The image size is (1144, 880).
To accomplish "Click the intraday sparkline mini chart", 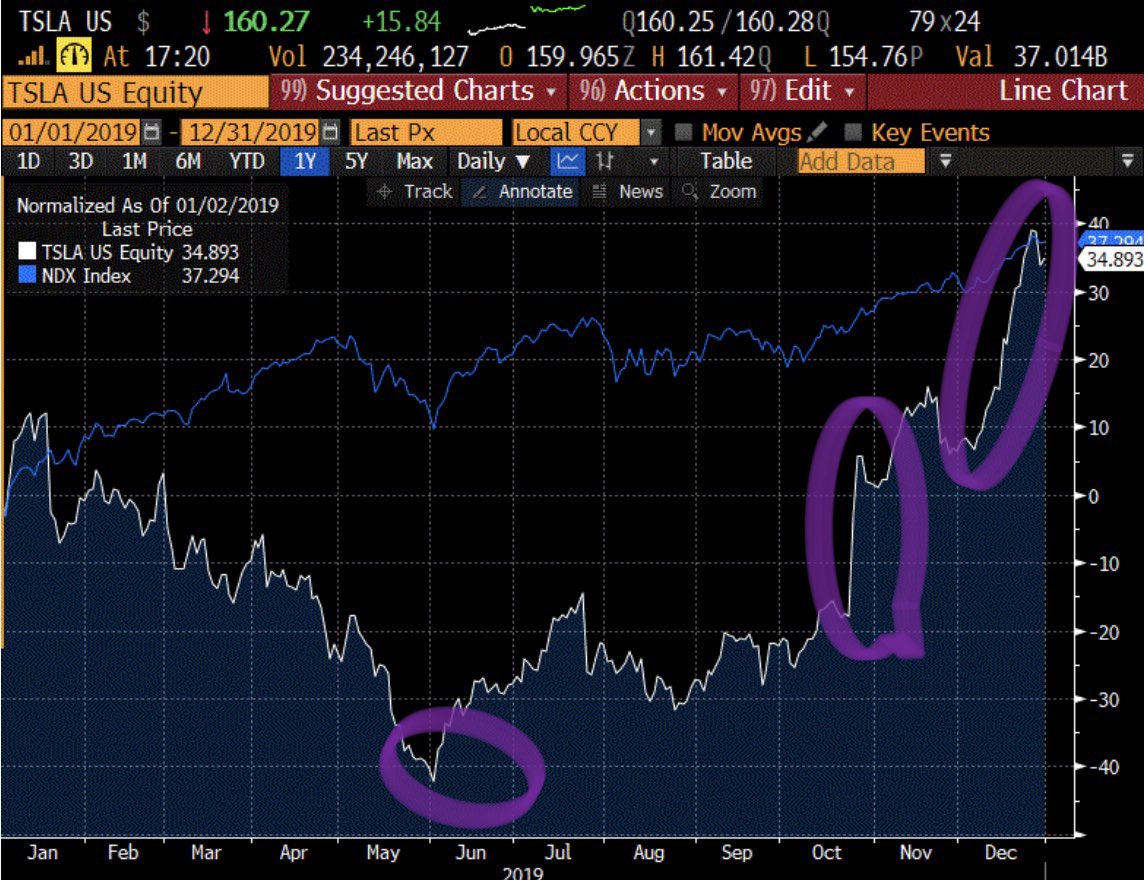I will coord(527,20).
